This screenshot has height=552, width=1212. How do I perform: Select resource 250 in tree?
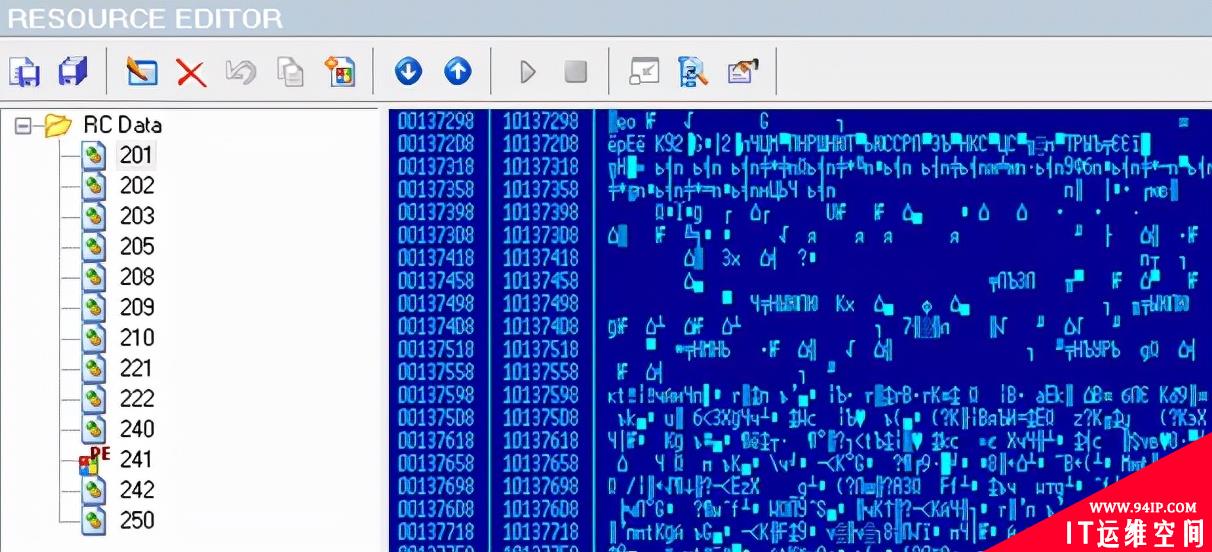click(137, 520)
